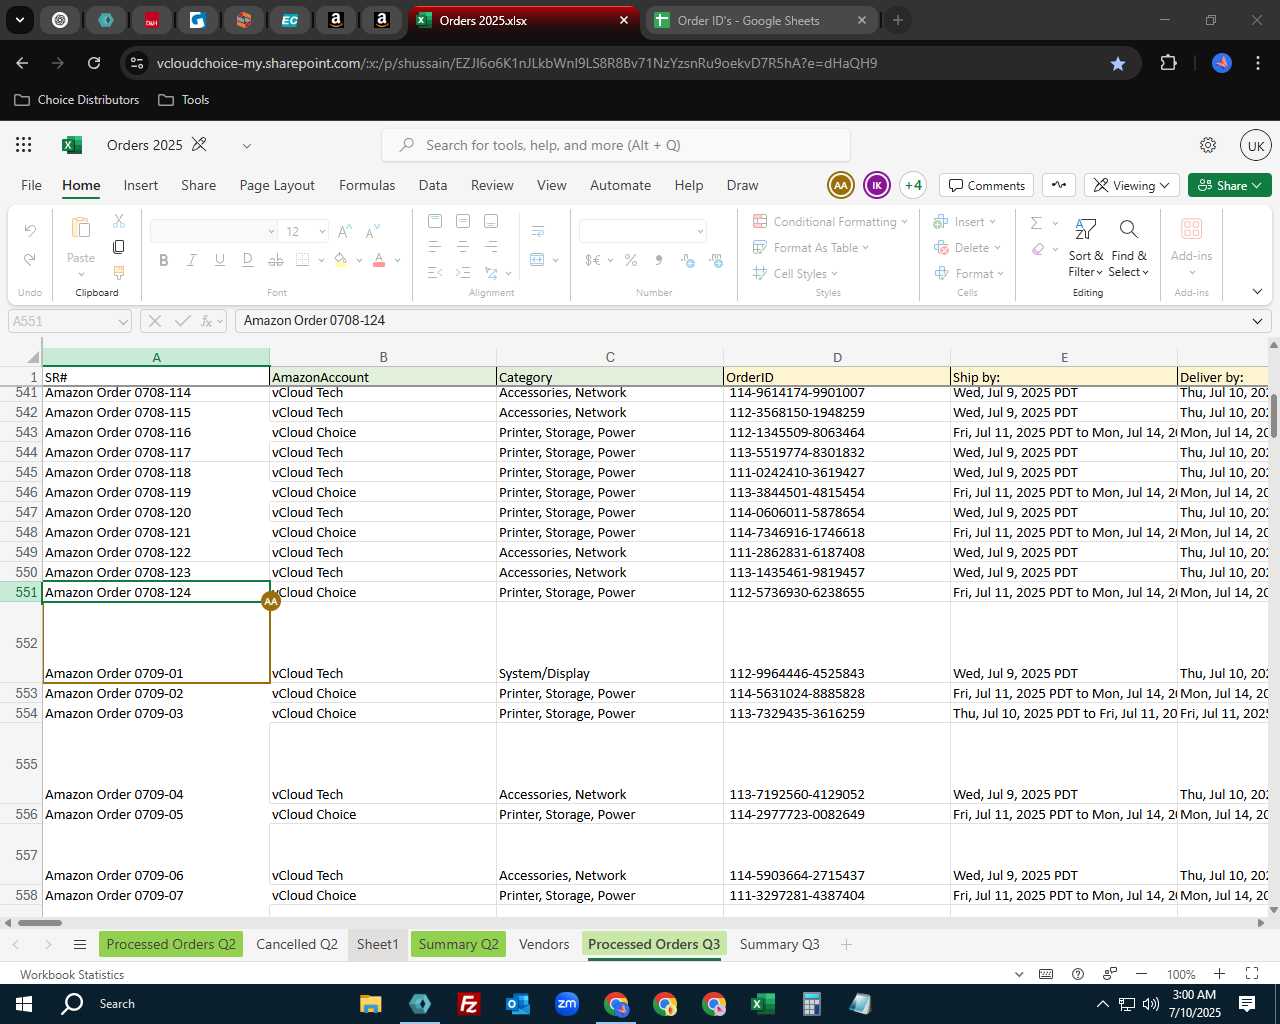This screenshot has width=1280, height=1024.
Task: Open the Viewing mode dropdown
Action: click(x=1131, y=185)
